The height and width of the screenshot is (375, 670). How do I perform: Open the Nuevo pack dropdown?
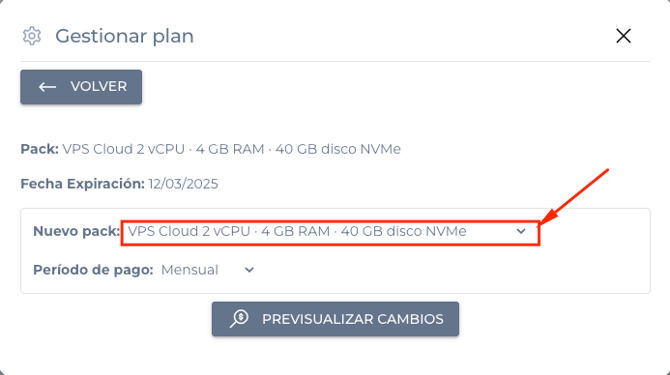pyautogui.click(x=330, y=233)
